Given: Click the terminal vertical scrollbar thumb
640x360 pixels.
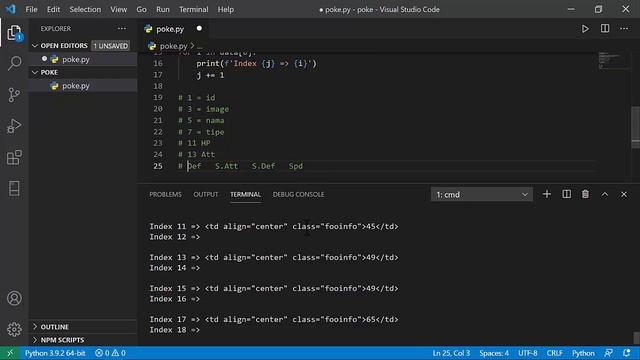Looking at the screenshot, I should pyautogui.click(x=636, y=338).
